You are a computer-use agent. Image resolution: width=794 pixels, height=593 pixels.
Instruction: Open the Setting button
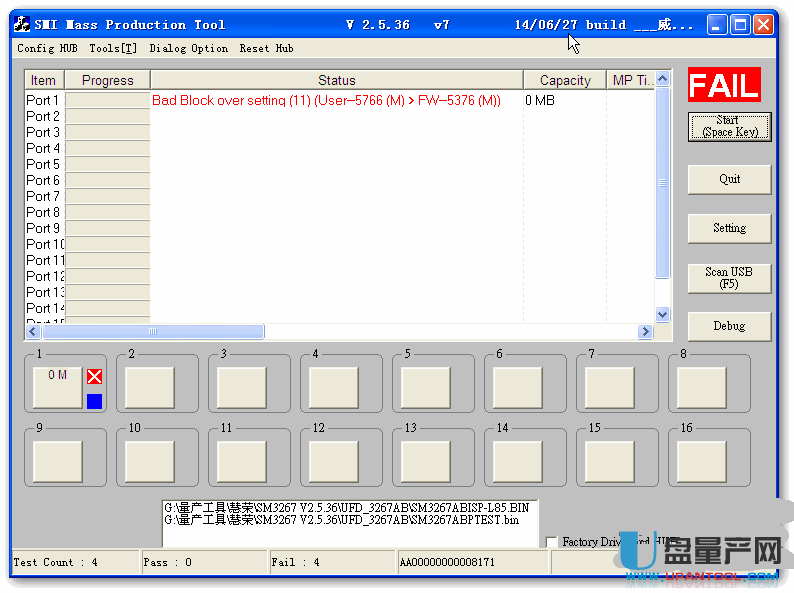(729, 228)
